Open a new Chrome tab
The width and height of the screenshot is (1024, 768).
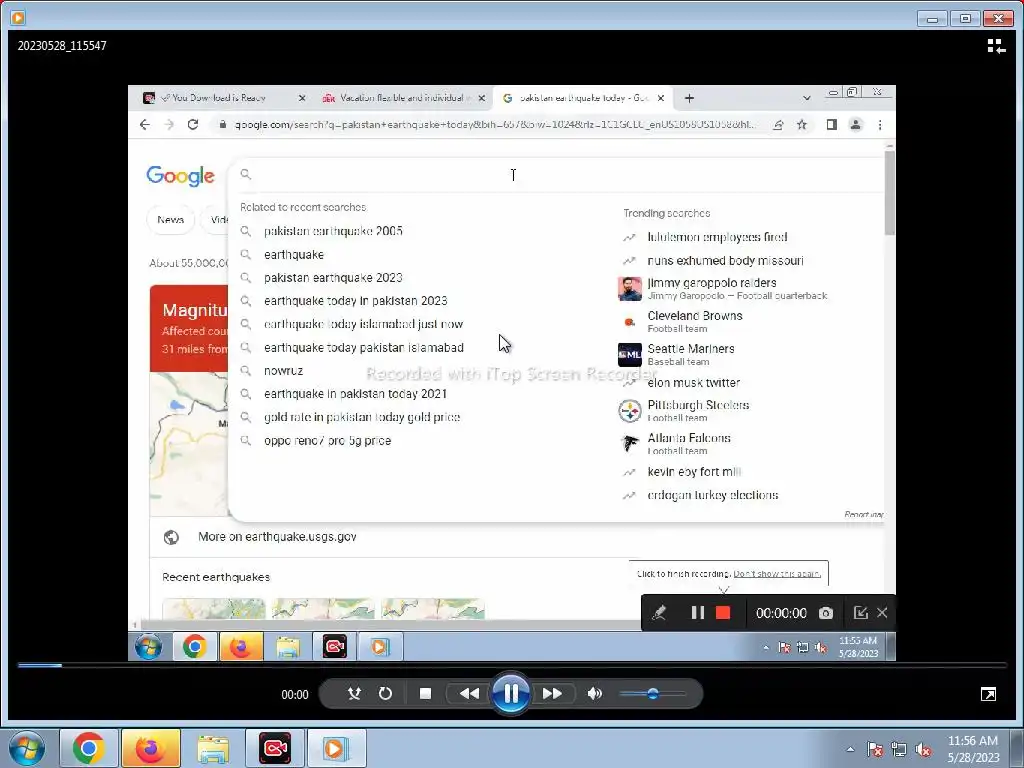click(689, 98)
